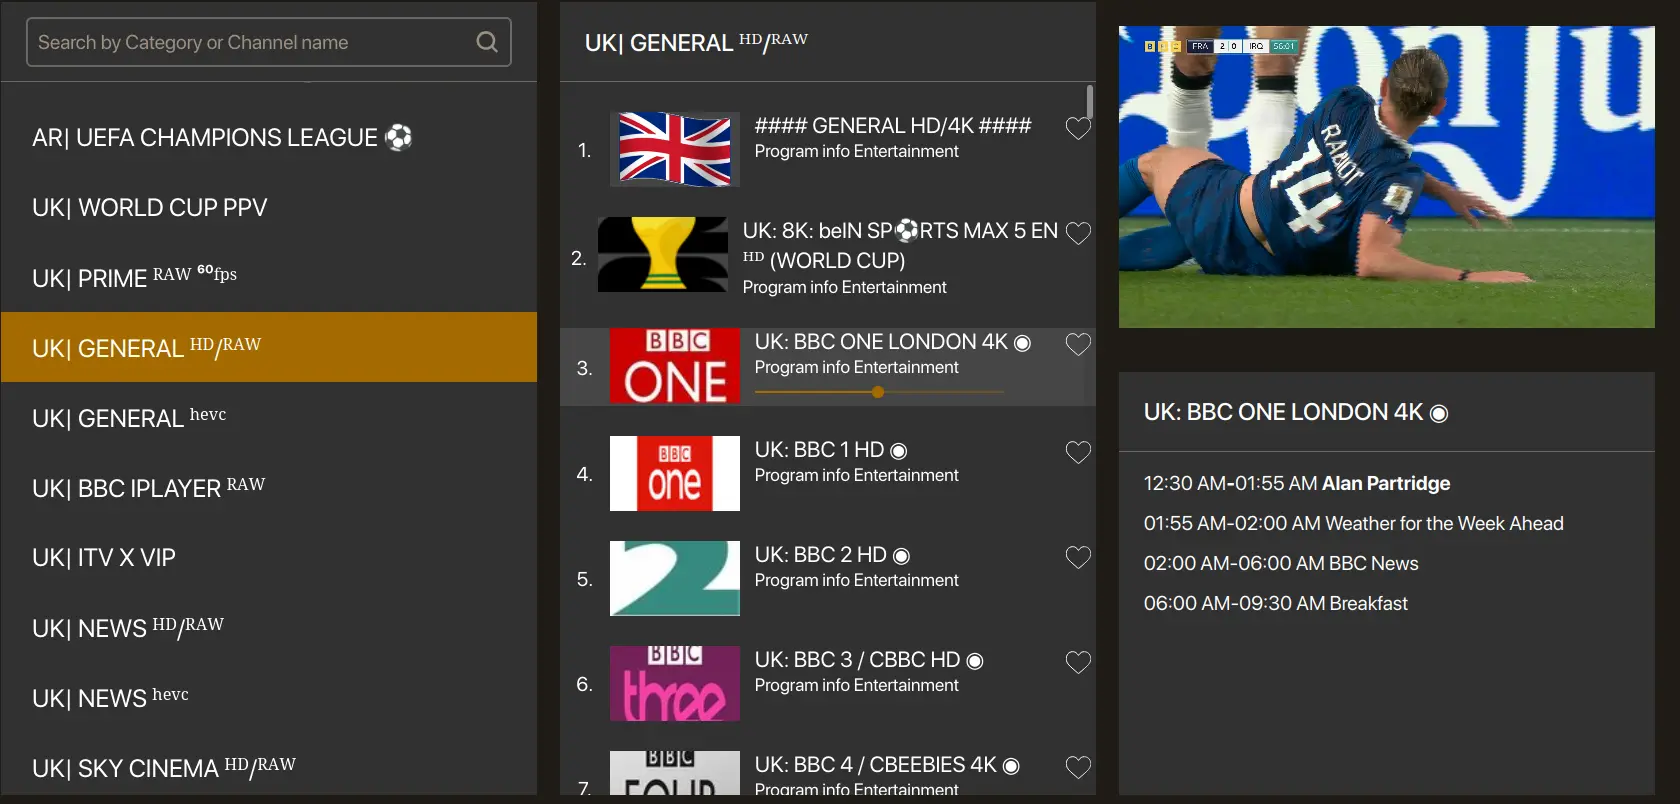Screen dimensions: 1680x804
Task: Click BBC ONE LONDON 4K program progress bar
Action: (x=879, y=392)
